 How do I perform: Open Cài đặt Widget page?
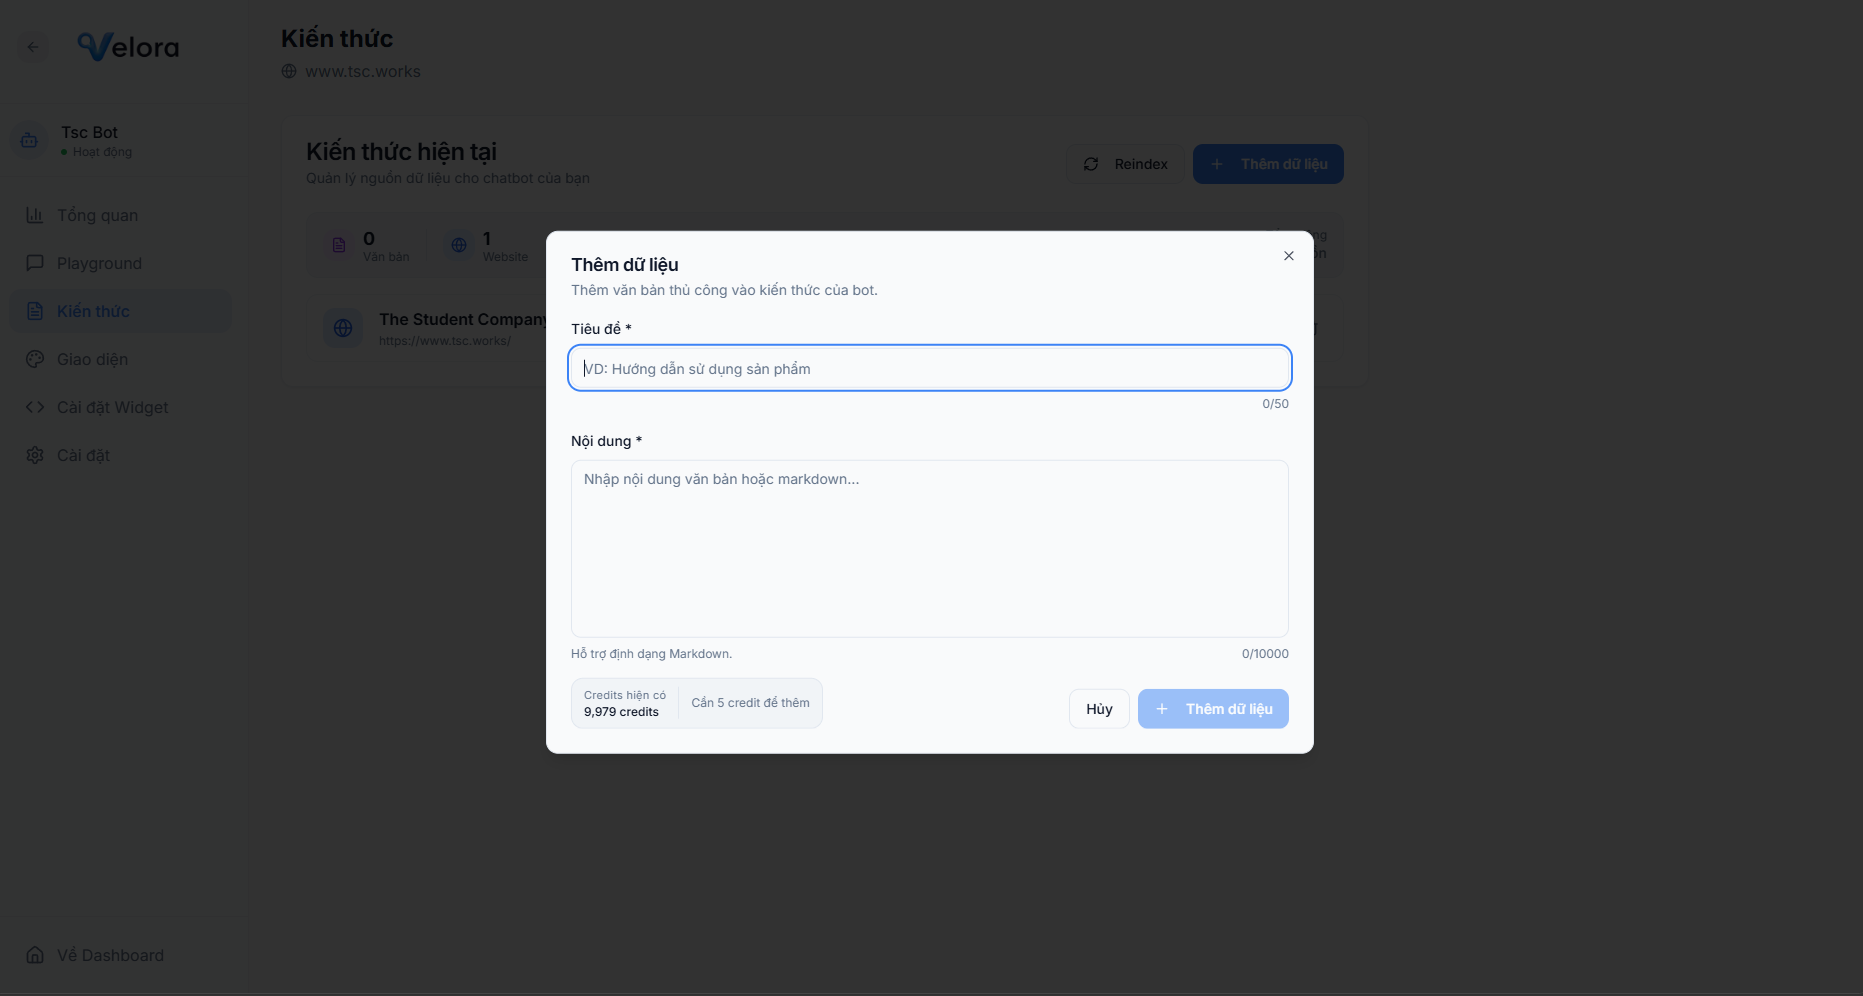pyautogui.click(x=112, y=407)
